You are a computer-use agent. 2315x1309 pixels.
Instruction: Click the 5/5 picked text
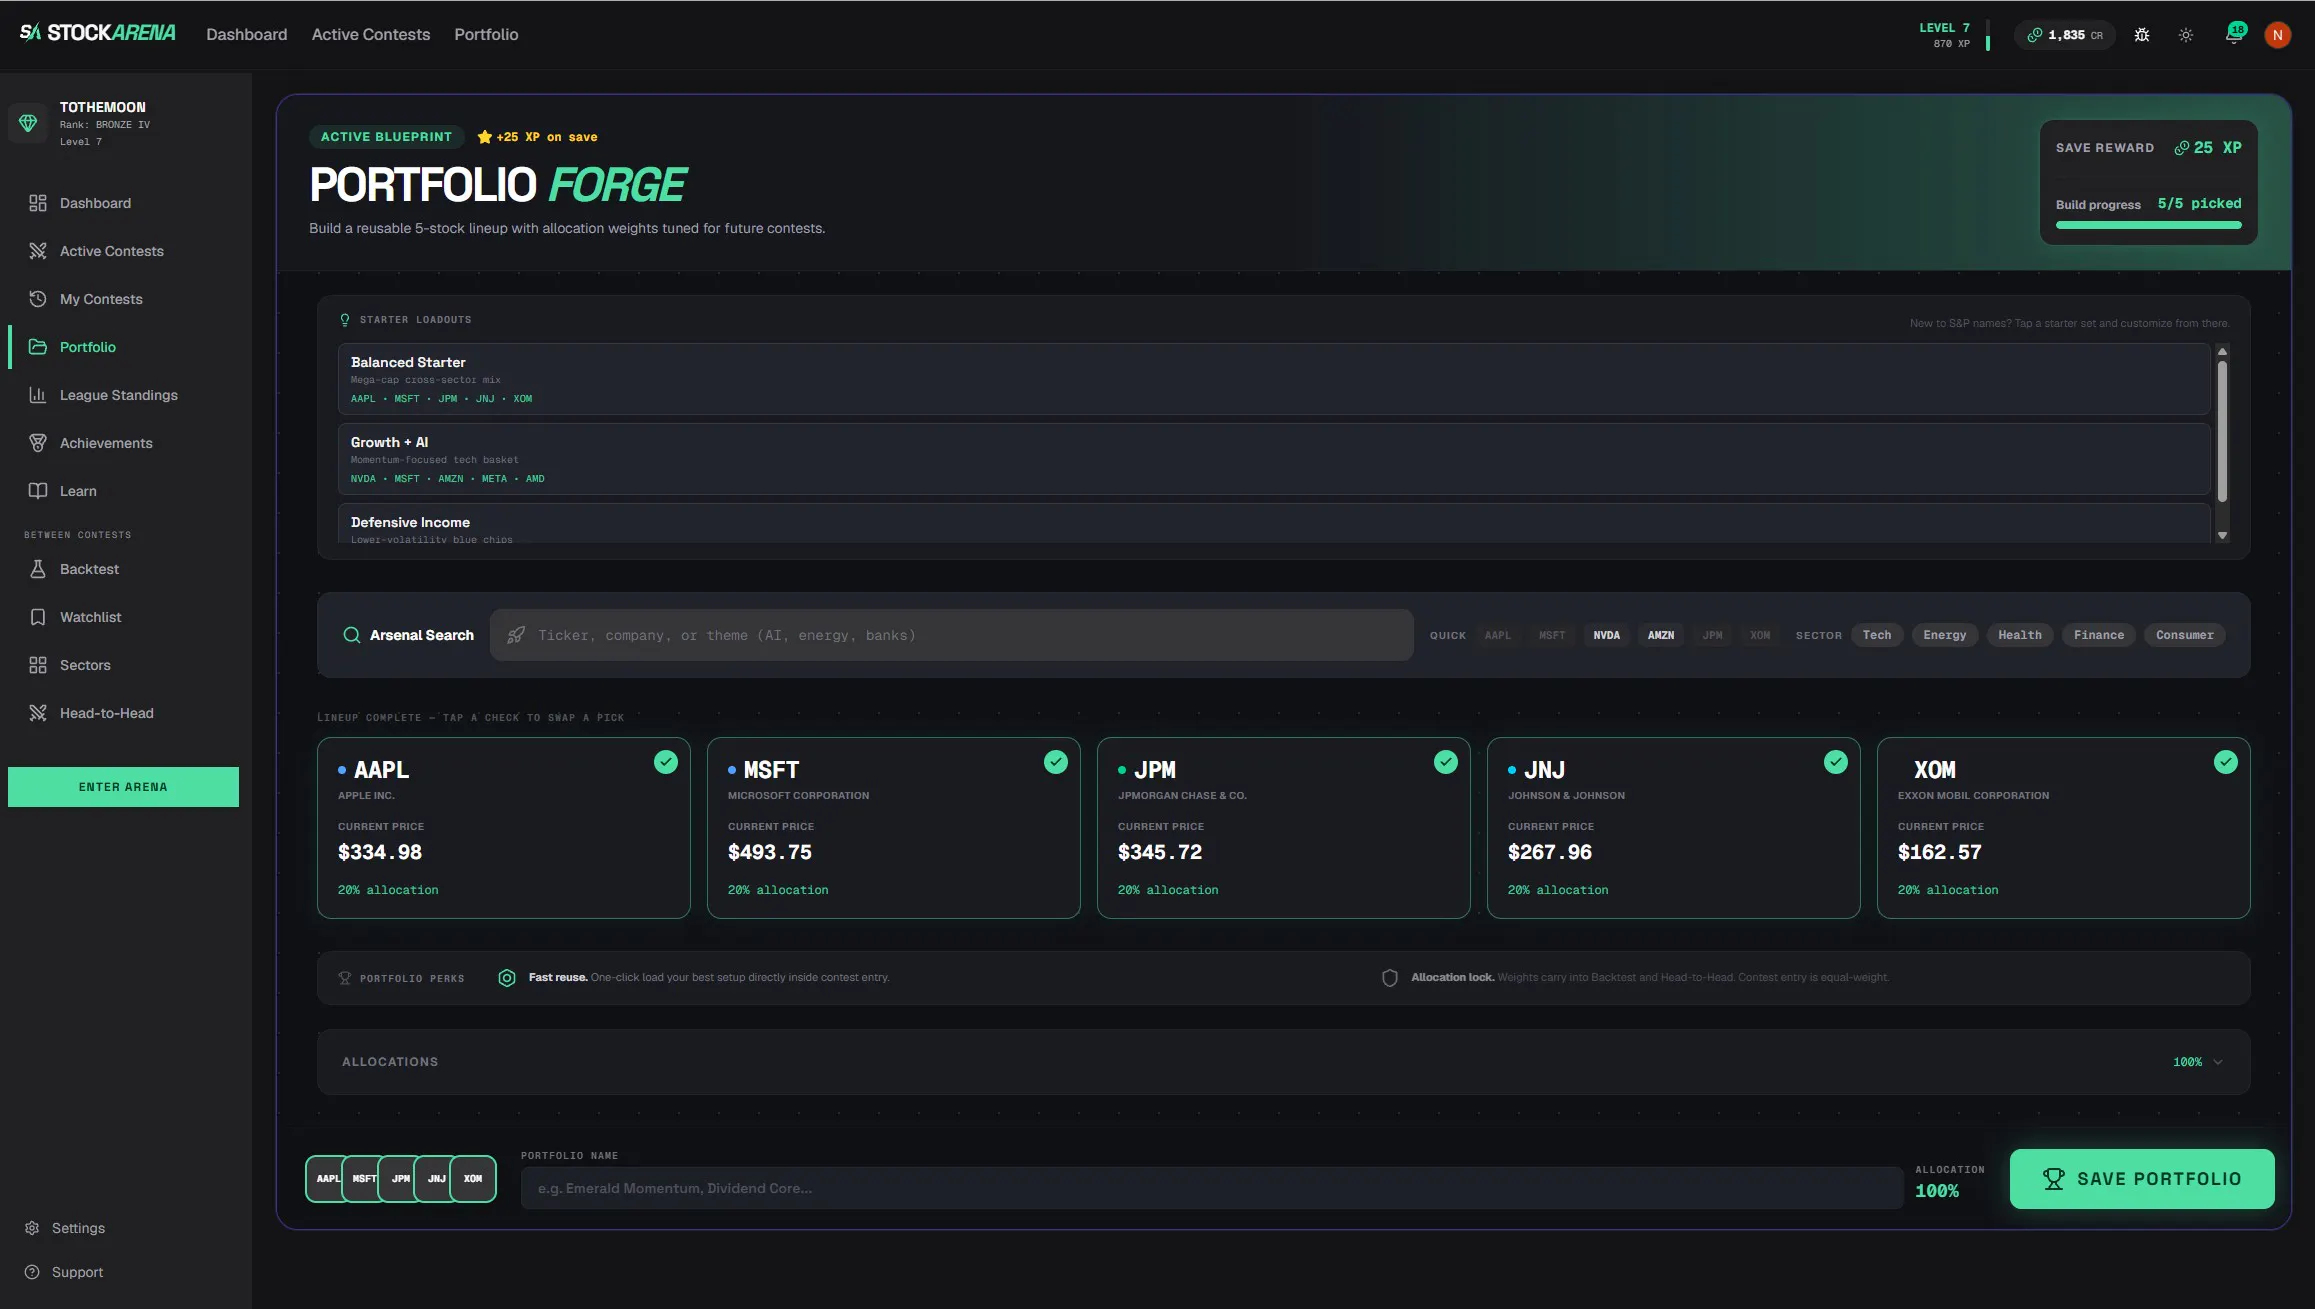coord(2200,203)
